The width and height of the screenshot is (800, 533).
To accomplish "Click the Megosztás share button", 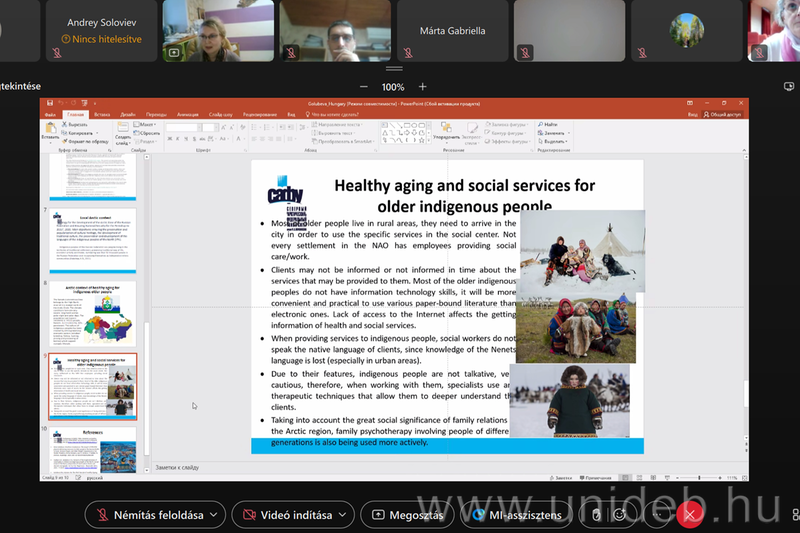I will 406,515.
